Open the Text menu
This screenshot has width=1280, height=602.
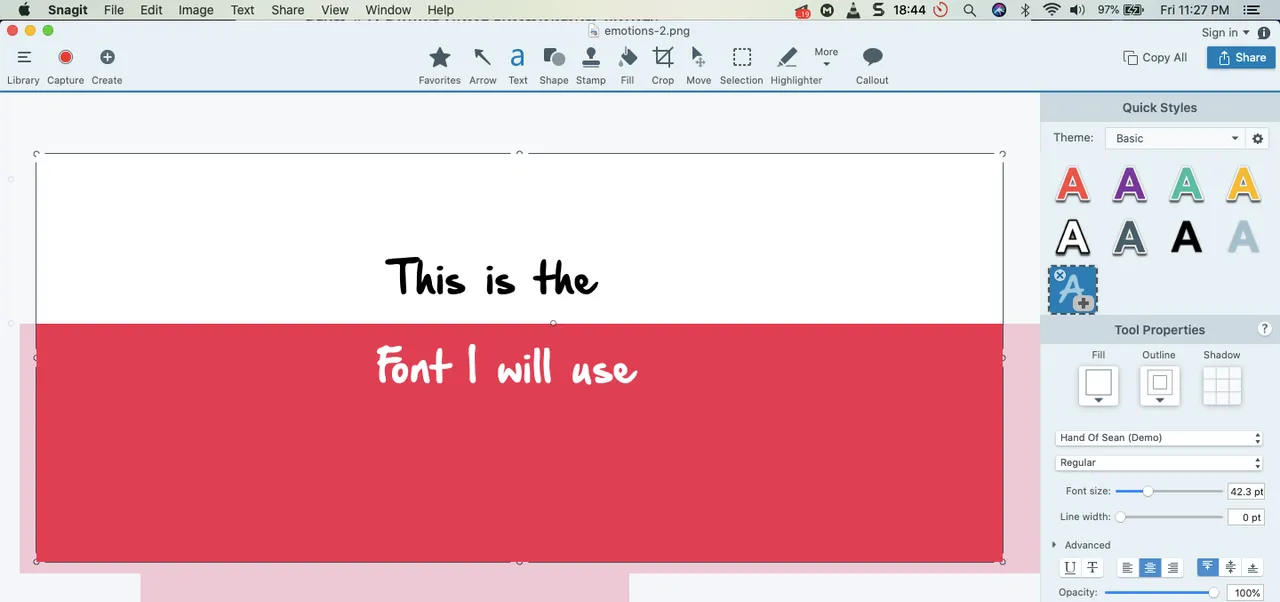point(243,10)
